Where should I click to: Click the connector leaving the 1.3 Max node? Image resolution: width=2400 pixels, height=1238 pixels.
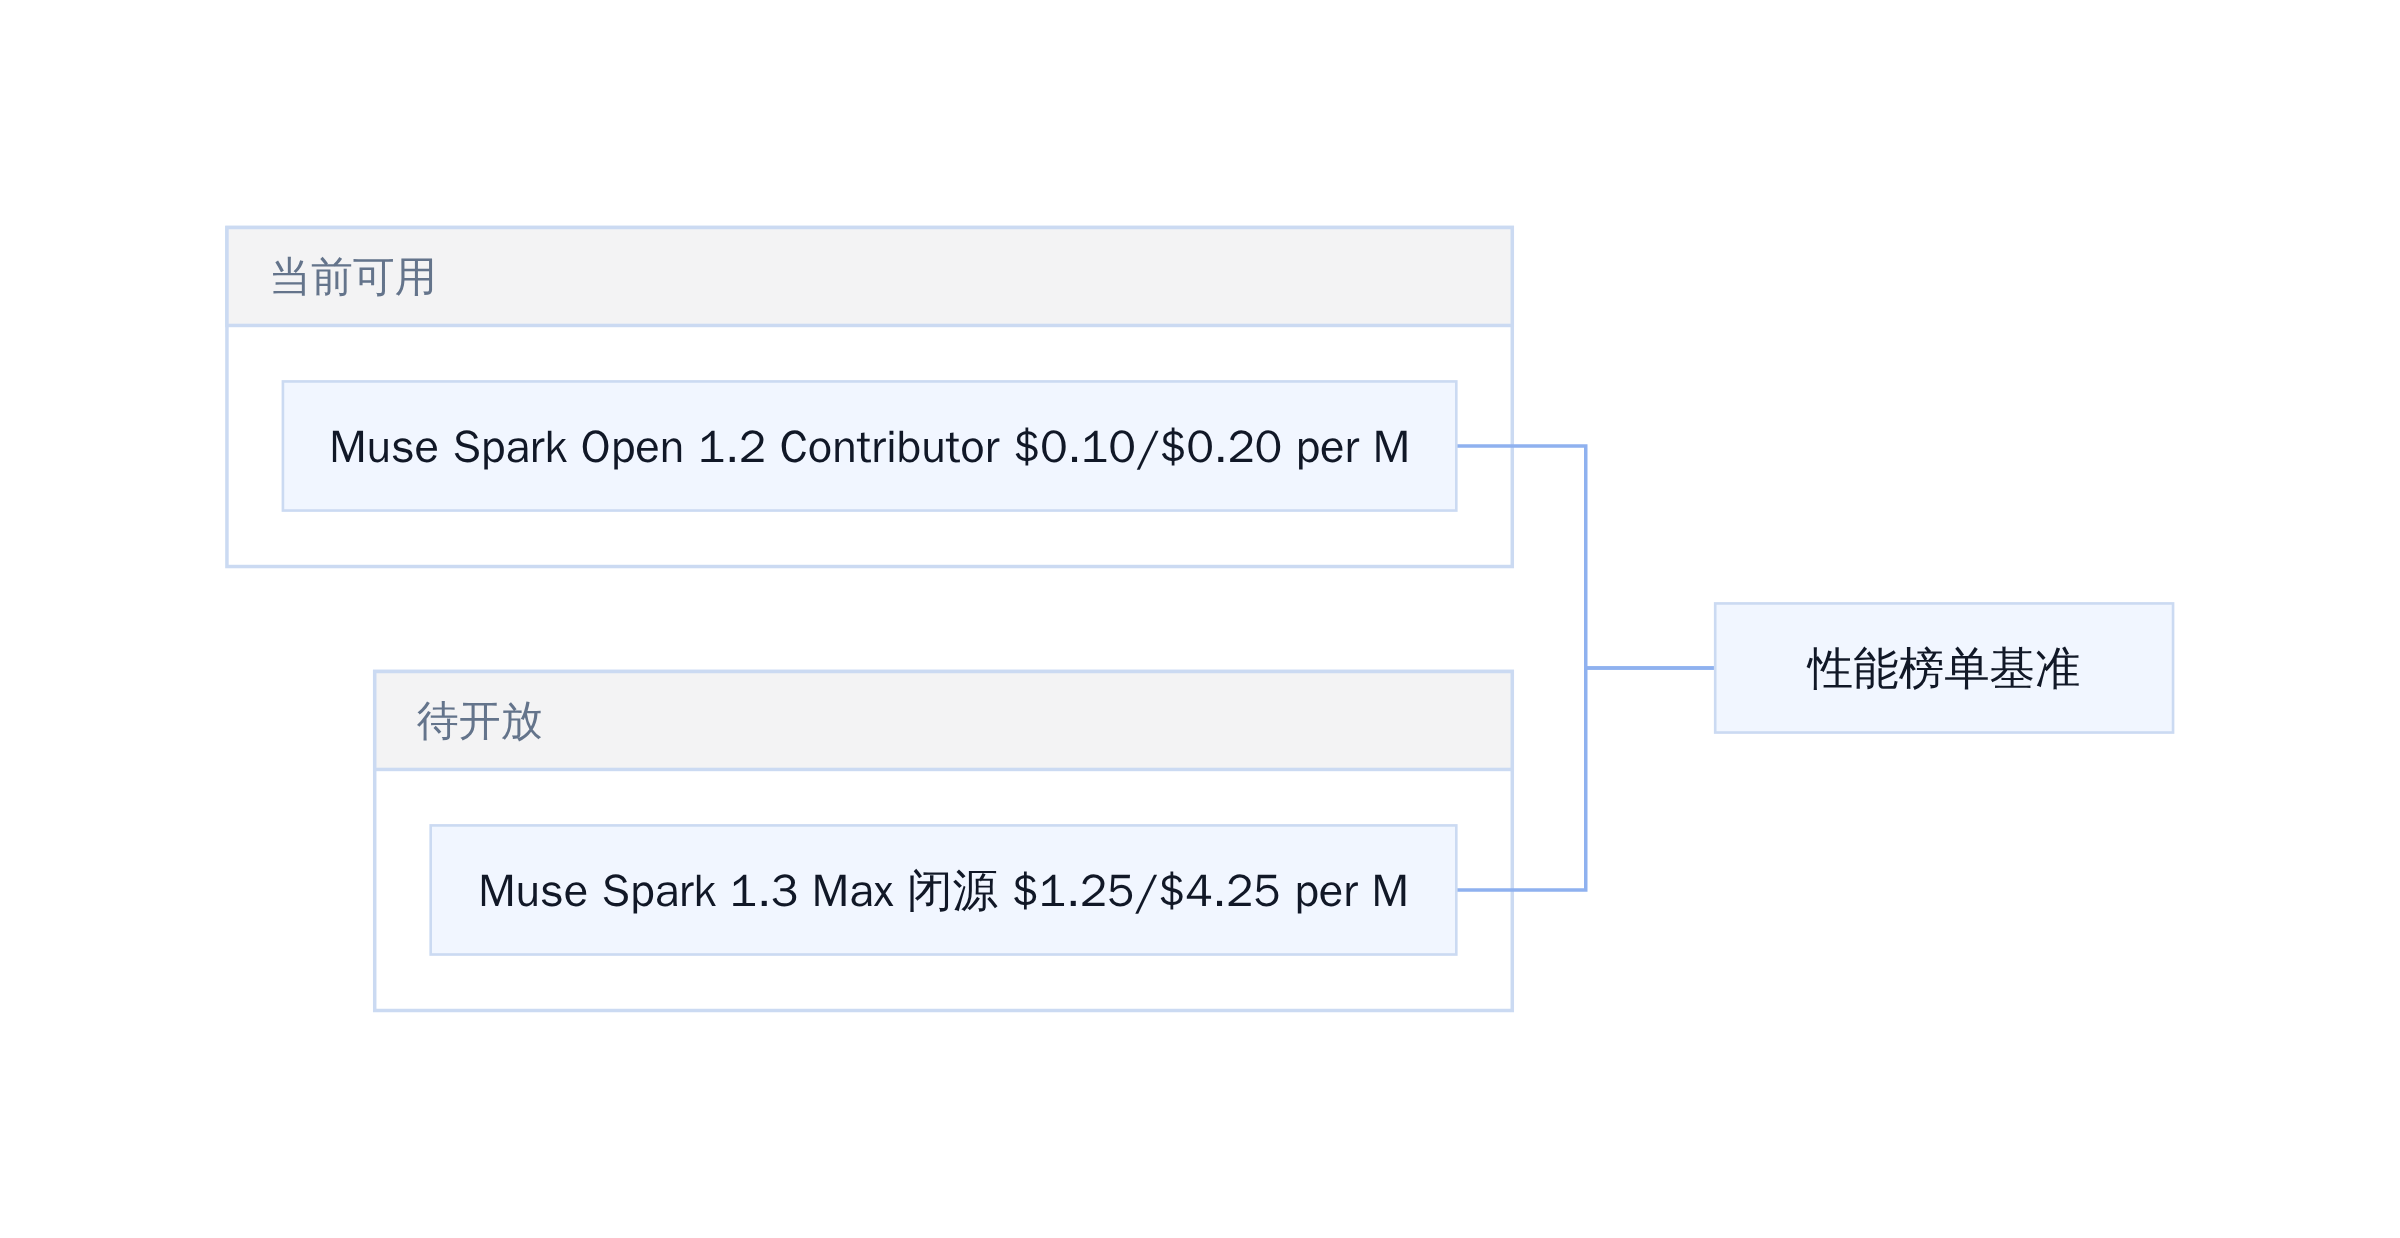pyautogui.click(x=1520, y=890)
